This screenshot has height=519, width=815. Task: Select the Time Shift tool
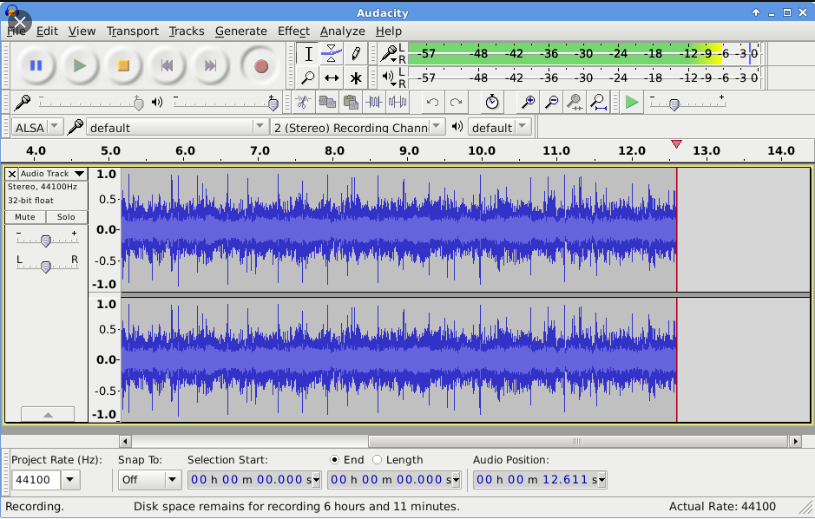(331, 78)
